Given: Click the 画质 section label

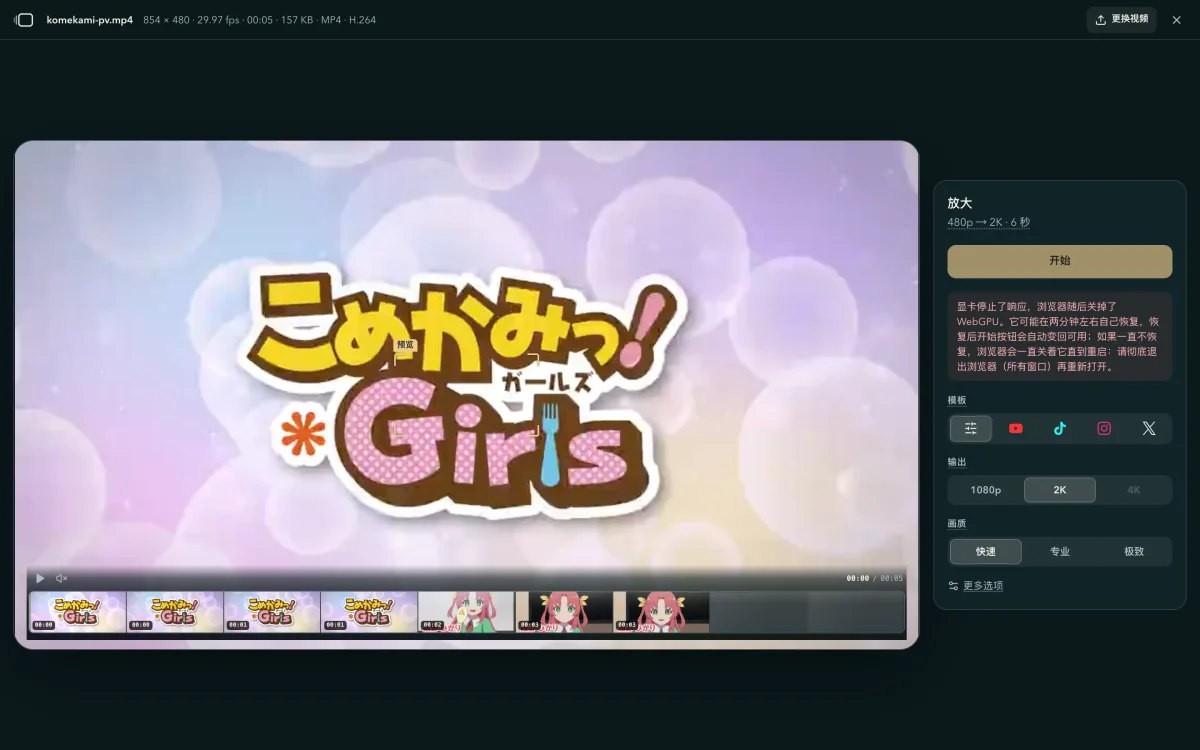Looking at the screenshot, I should [957, 523].
